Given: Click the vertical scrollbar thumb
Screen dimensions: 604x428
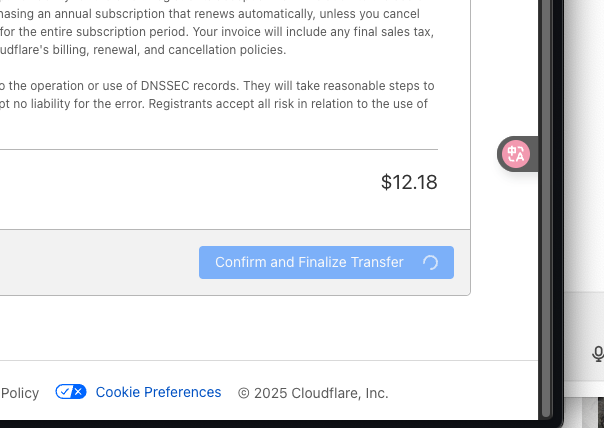Looking at the screenshot, I should pos(546,208).
